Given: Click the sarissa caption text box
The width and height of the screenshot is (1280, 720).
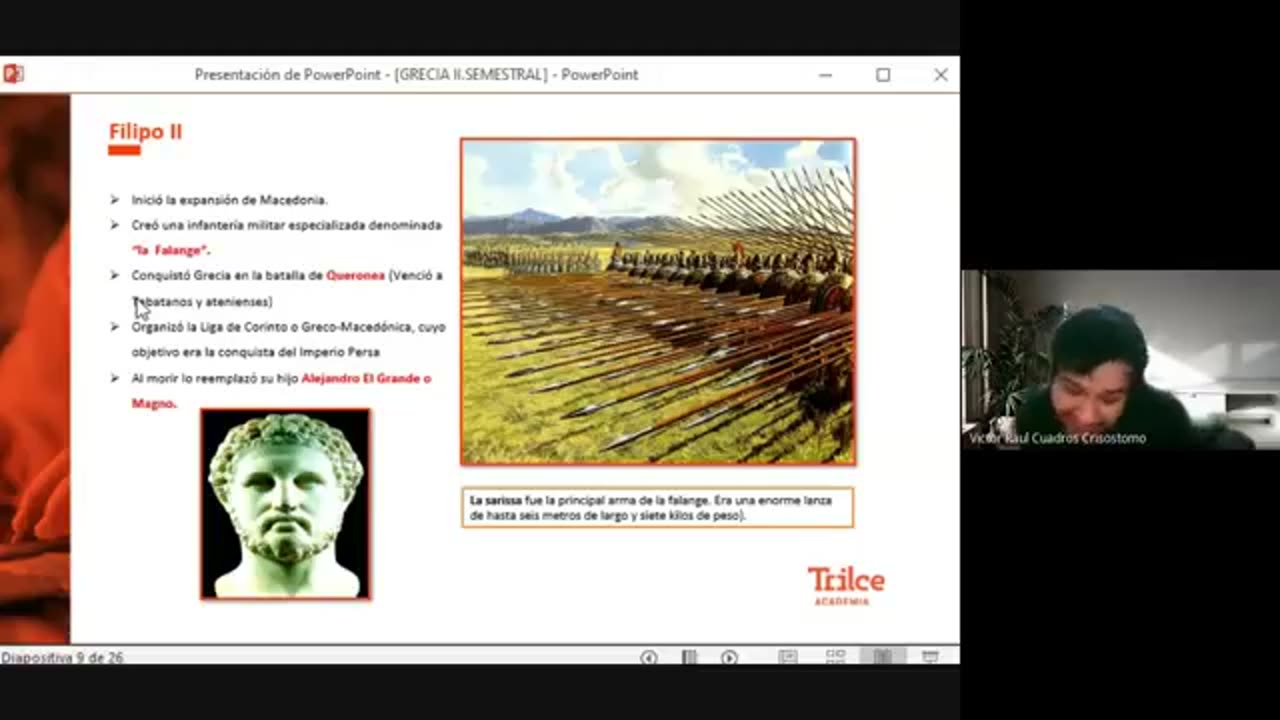Looking at the screenshot, I should click(x=658, y=508).
